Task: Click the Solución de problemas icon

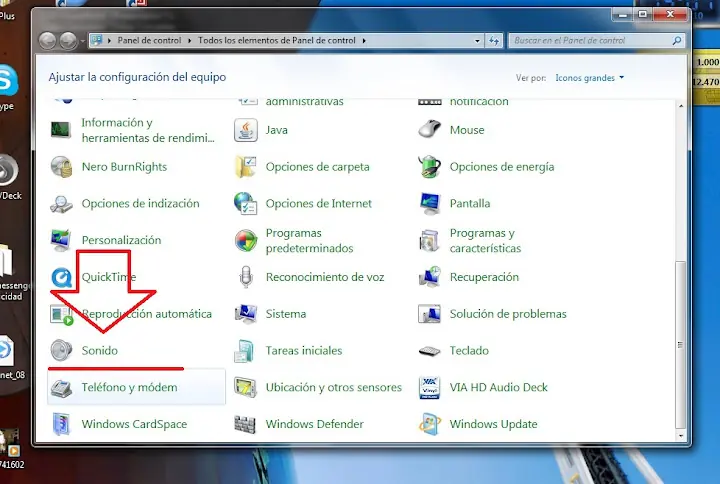Action: point(429,314)
